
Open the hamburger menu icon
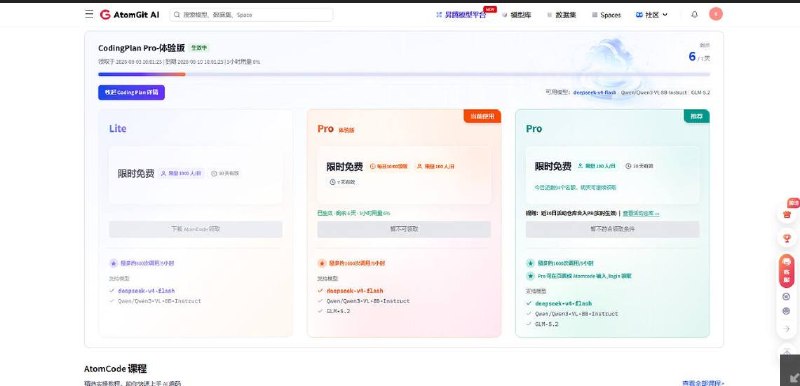(x=89, y=14)
